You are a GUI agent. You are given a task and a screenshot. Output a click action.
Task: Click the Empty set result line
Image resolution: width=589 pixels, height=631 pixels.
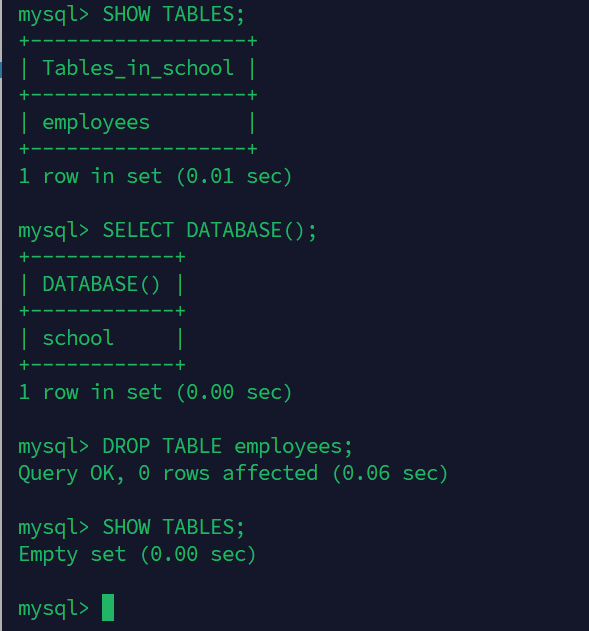[x=137, y=555]
